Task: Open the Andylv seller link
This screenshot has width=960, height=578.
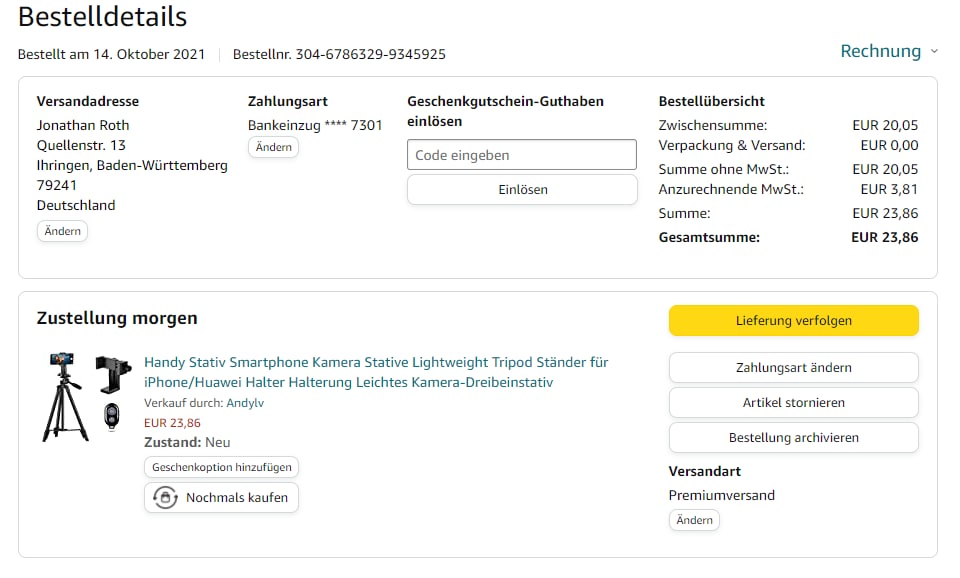Action: click(x=245, y=403)
